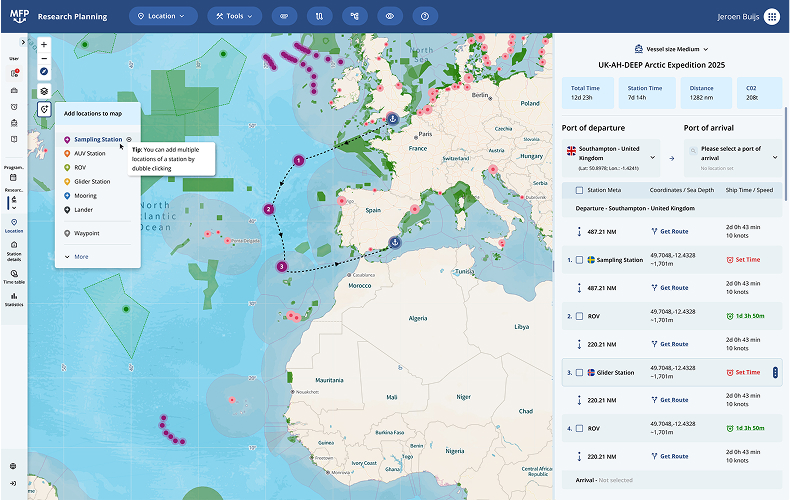Click the three-dot menu on Glider Station row

[775, 372]
